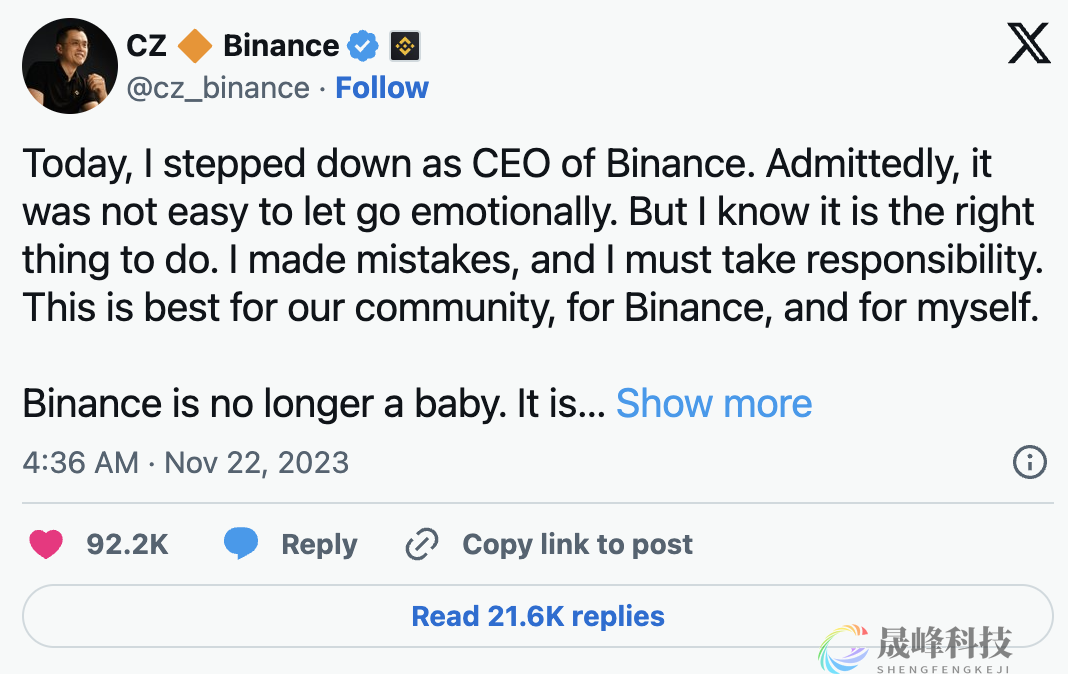Click the blue reply bubble icon

tap(241, 544)
